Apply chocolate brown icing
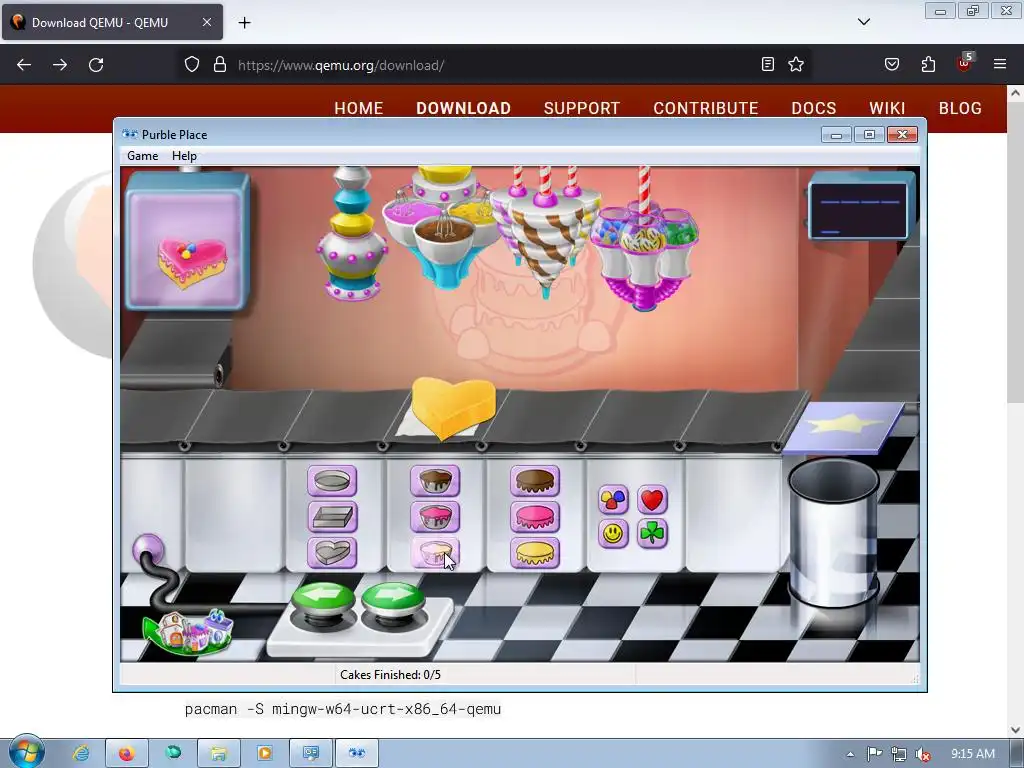Screen dimensions: 1024x768 click(535, 481)
